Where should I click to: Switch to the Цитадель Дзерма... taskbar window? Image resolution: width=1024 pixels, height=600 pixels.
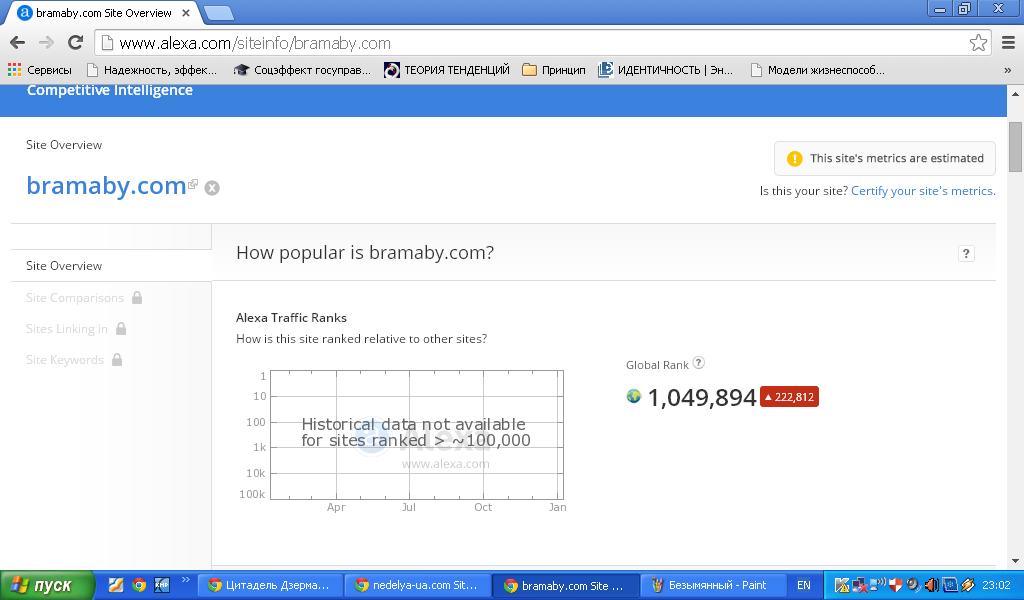pos(269,585)
